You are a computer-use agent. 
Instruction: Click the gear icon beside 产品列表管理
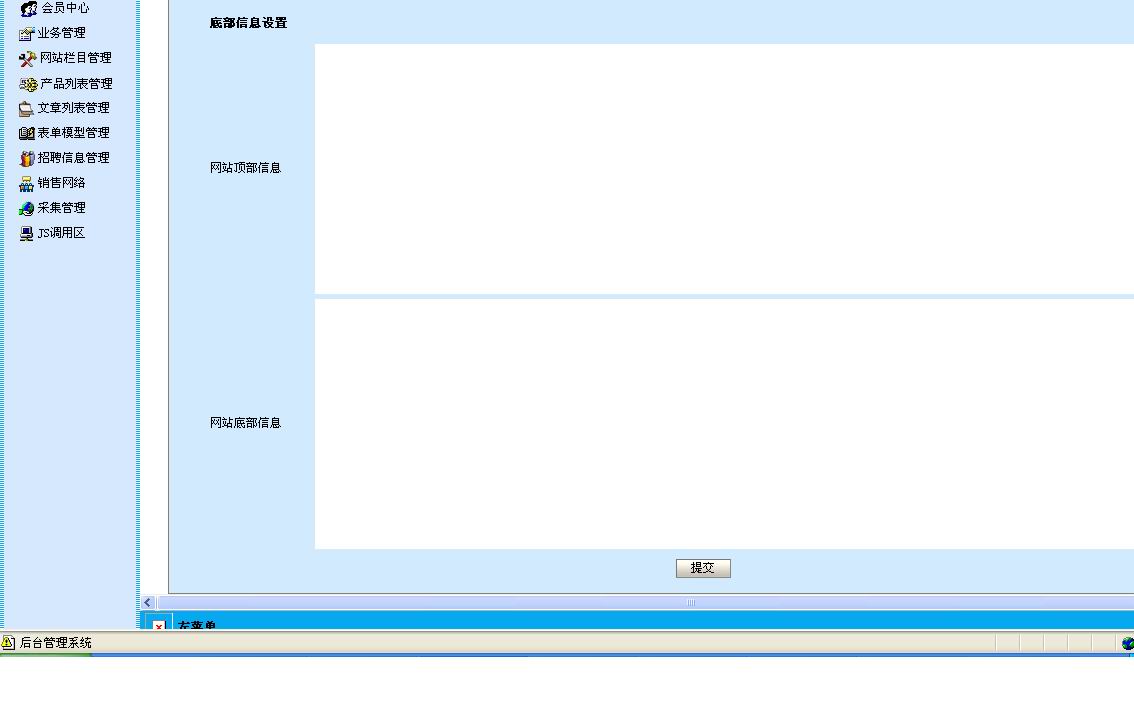27,84
